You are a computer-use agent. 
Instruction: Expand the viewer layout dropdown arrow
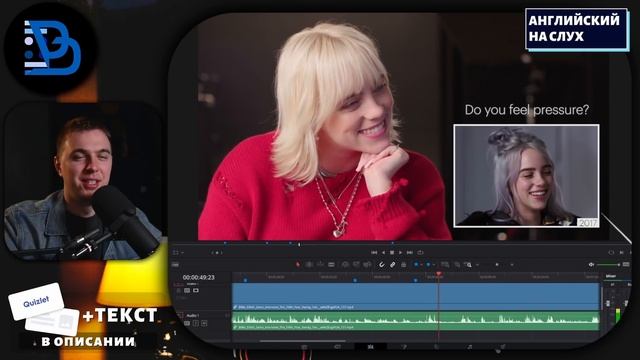182,253
